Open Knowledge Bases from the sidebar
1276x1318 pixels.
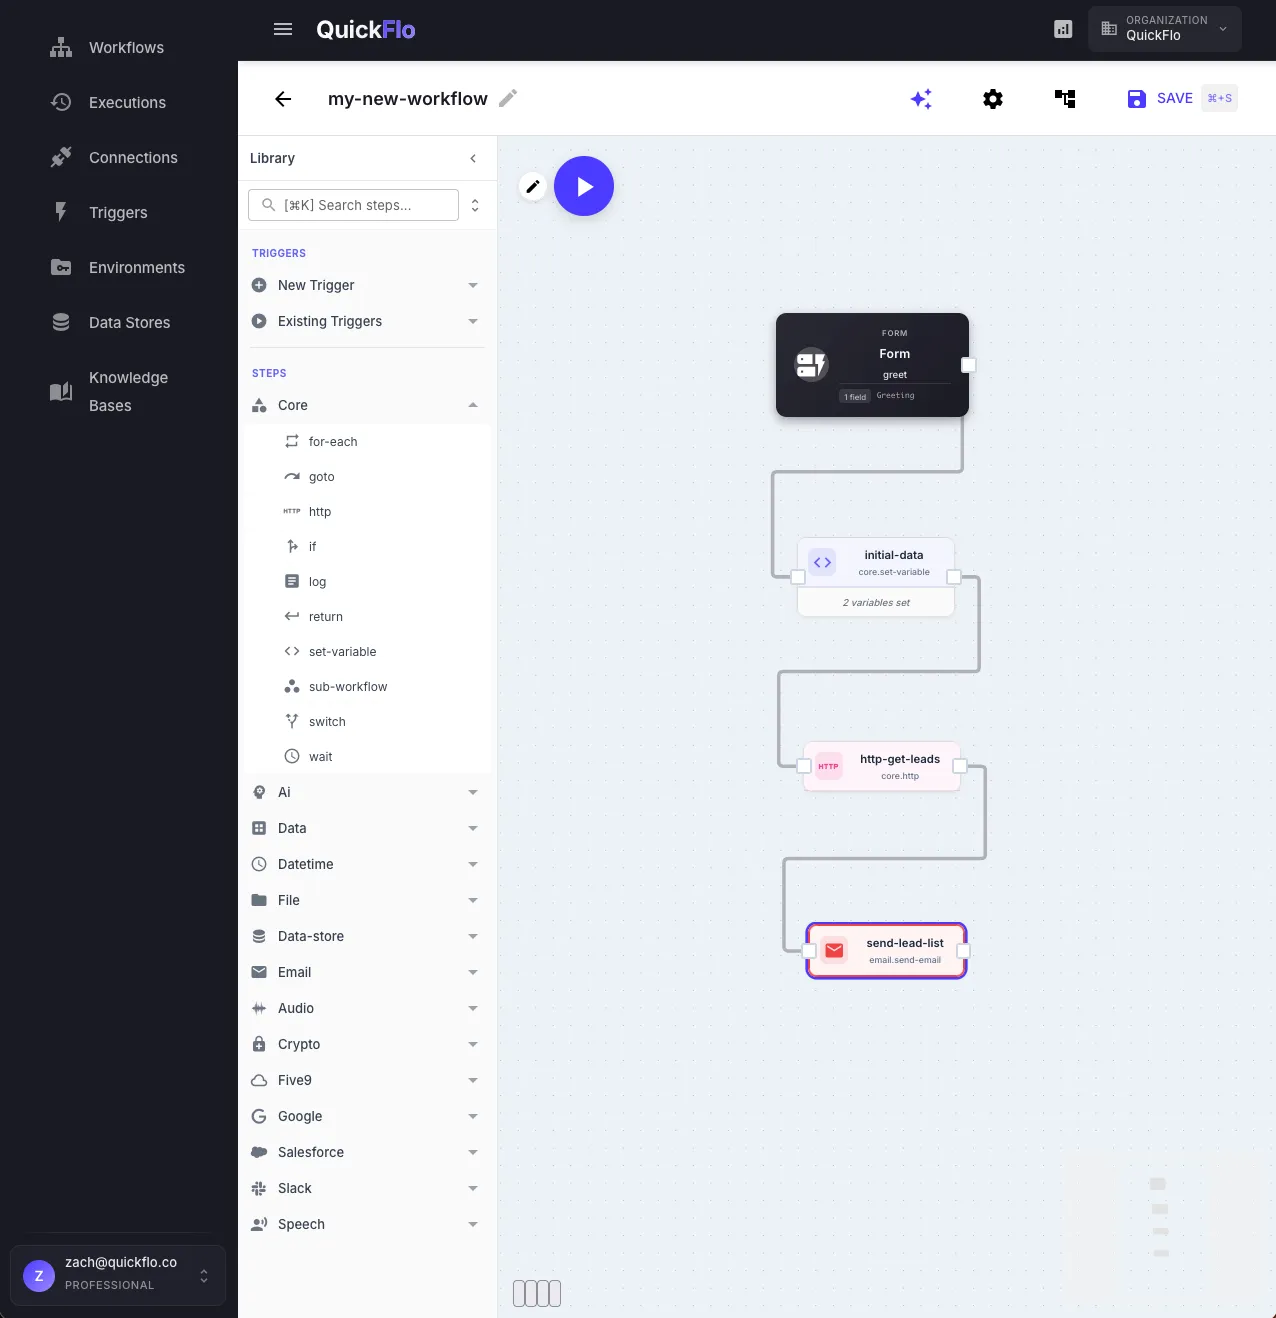click(128, 391)
